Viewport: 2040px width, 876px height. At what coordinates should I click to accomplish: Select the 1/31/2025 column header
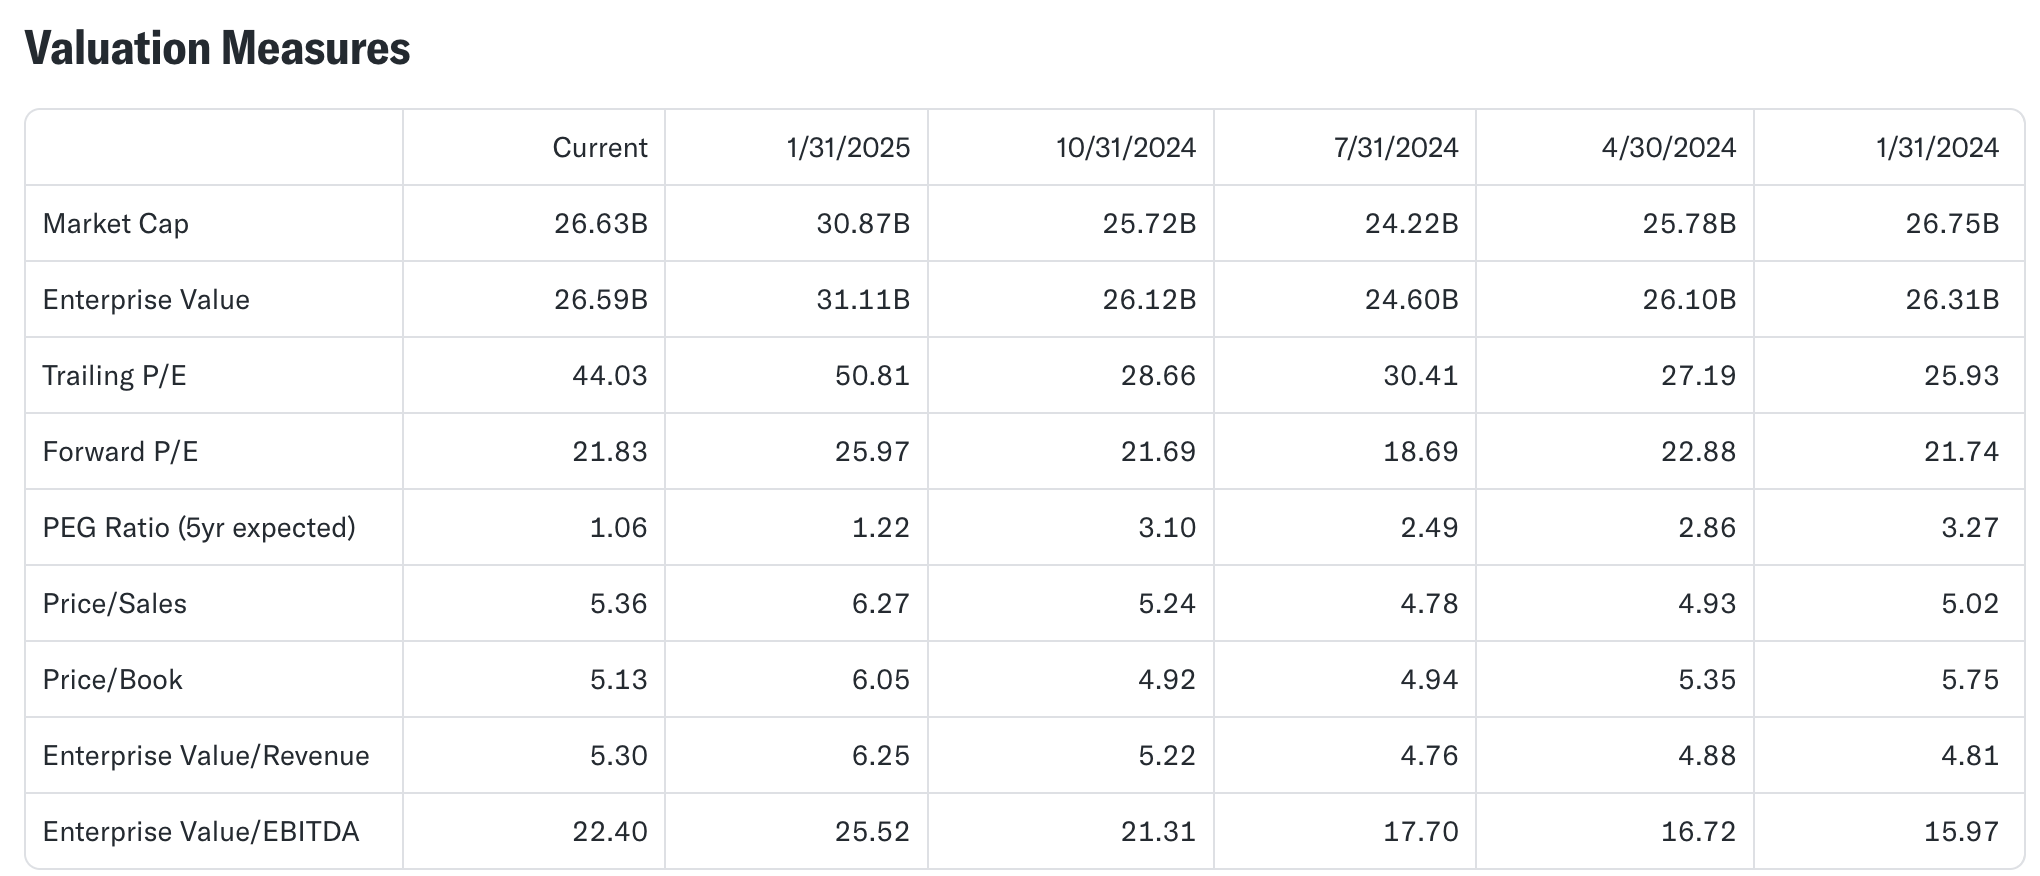848,148
